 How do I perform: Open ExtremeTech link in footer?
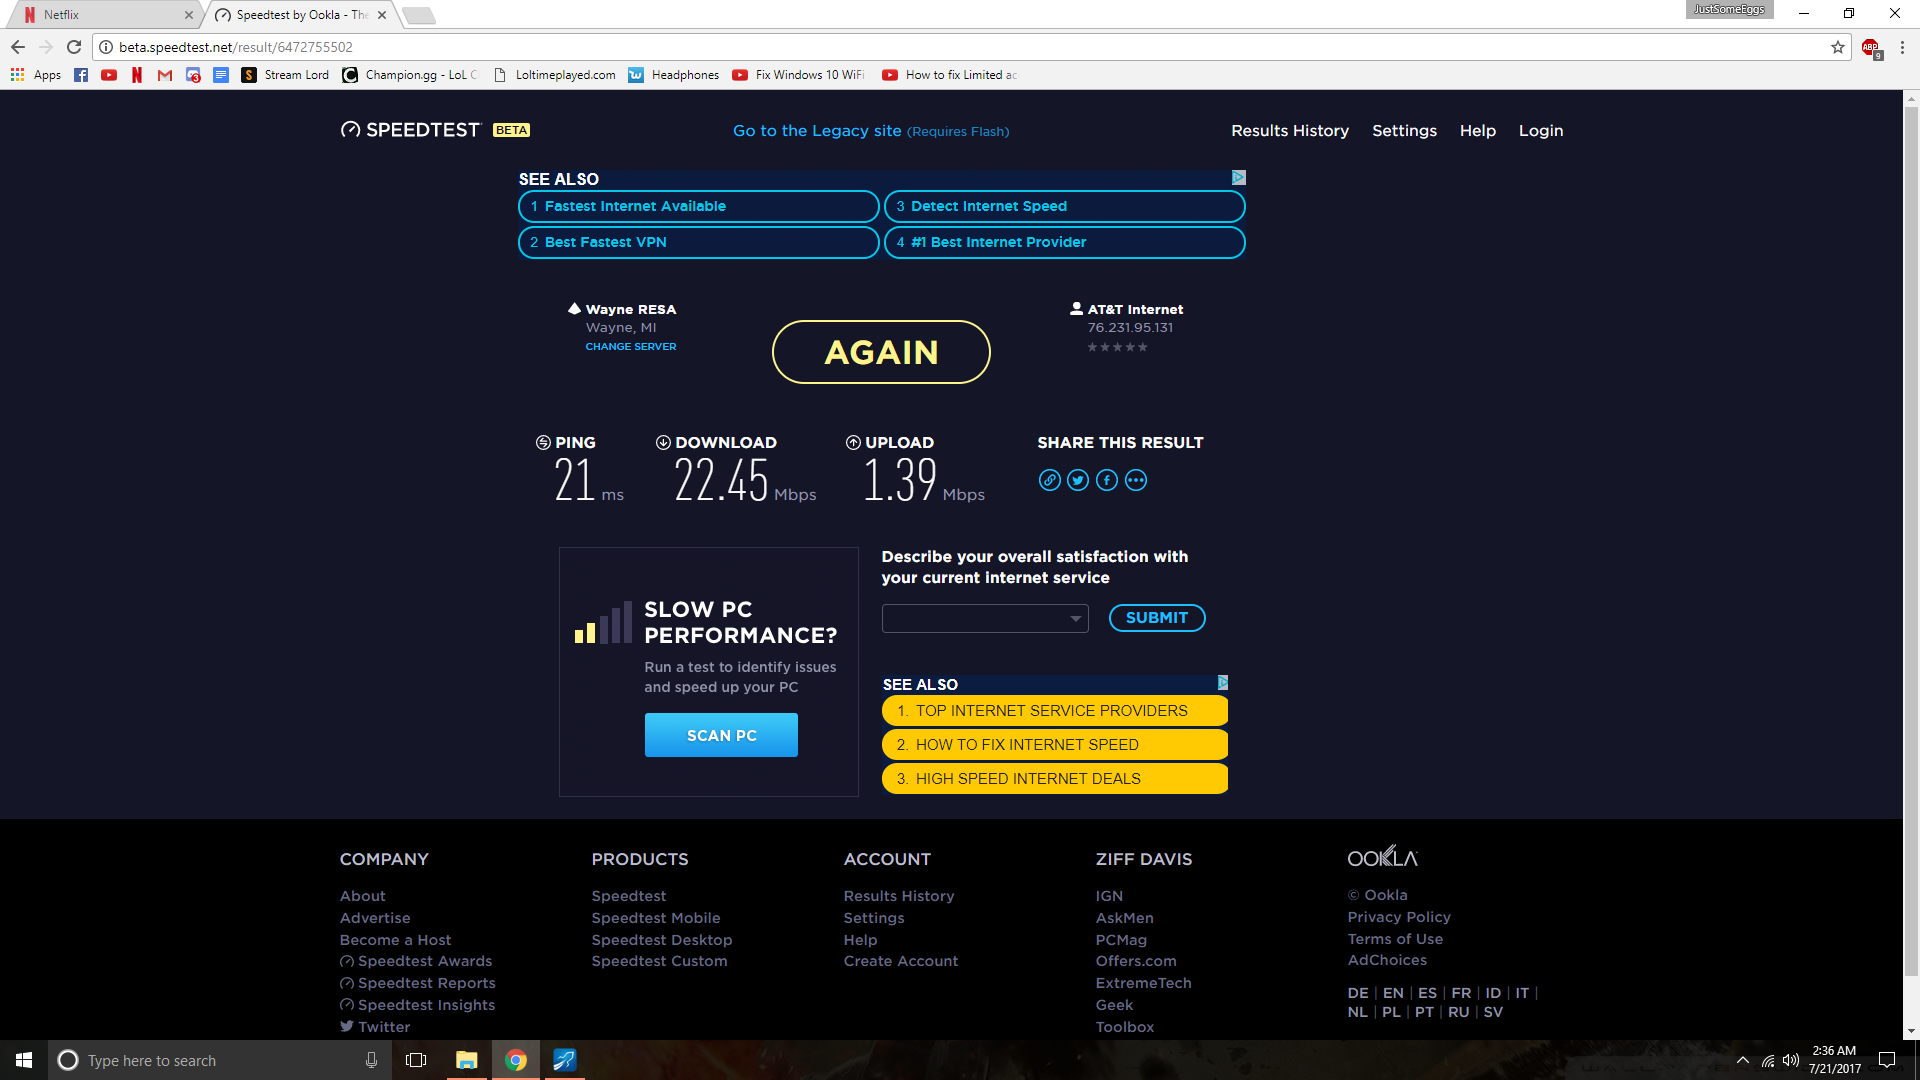point(1143,983)
